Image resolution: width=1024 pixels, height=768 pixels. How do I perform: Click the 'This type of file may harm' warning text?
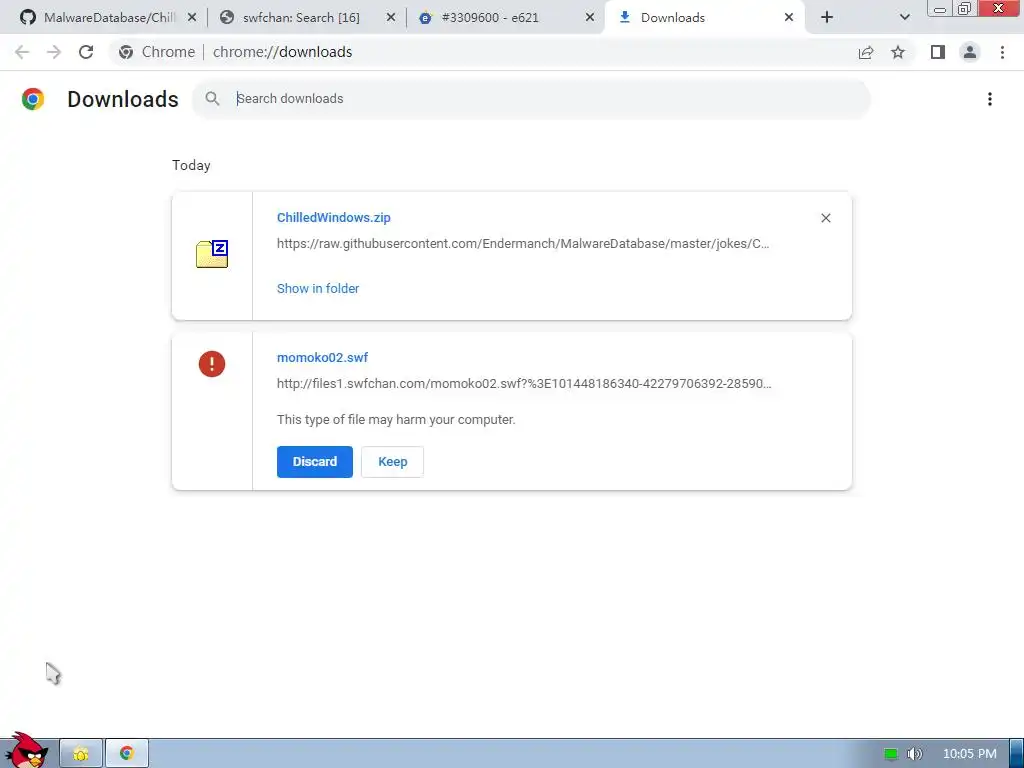(396, 420)
